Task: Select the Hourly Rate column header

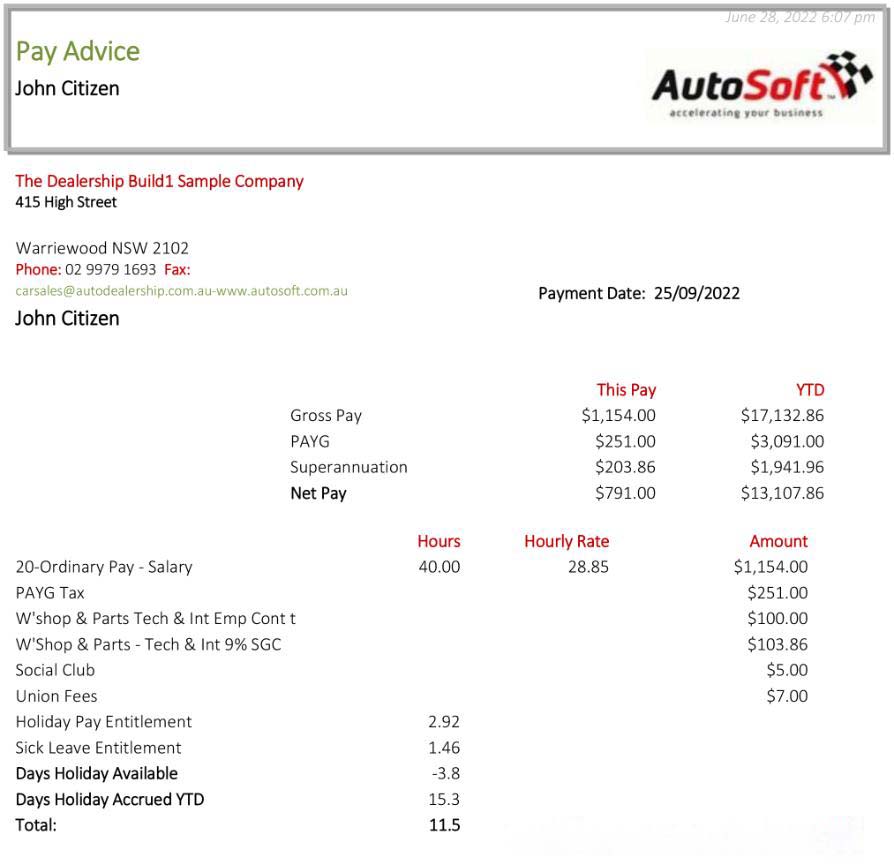Action: click(566, 541)
